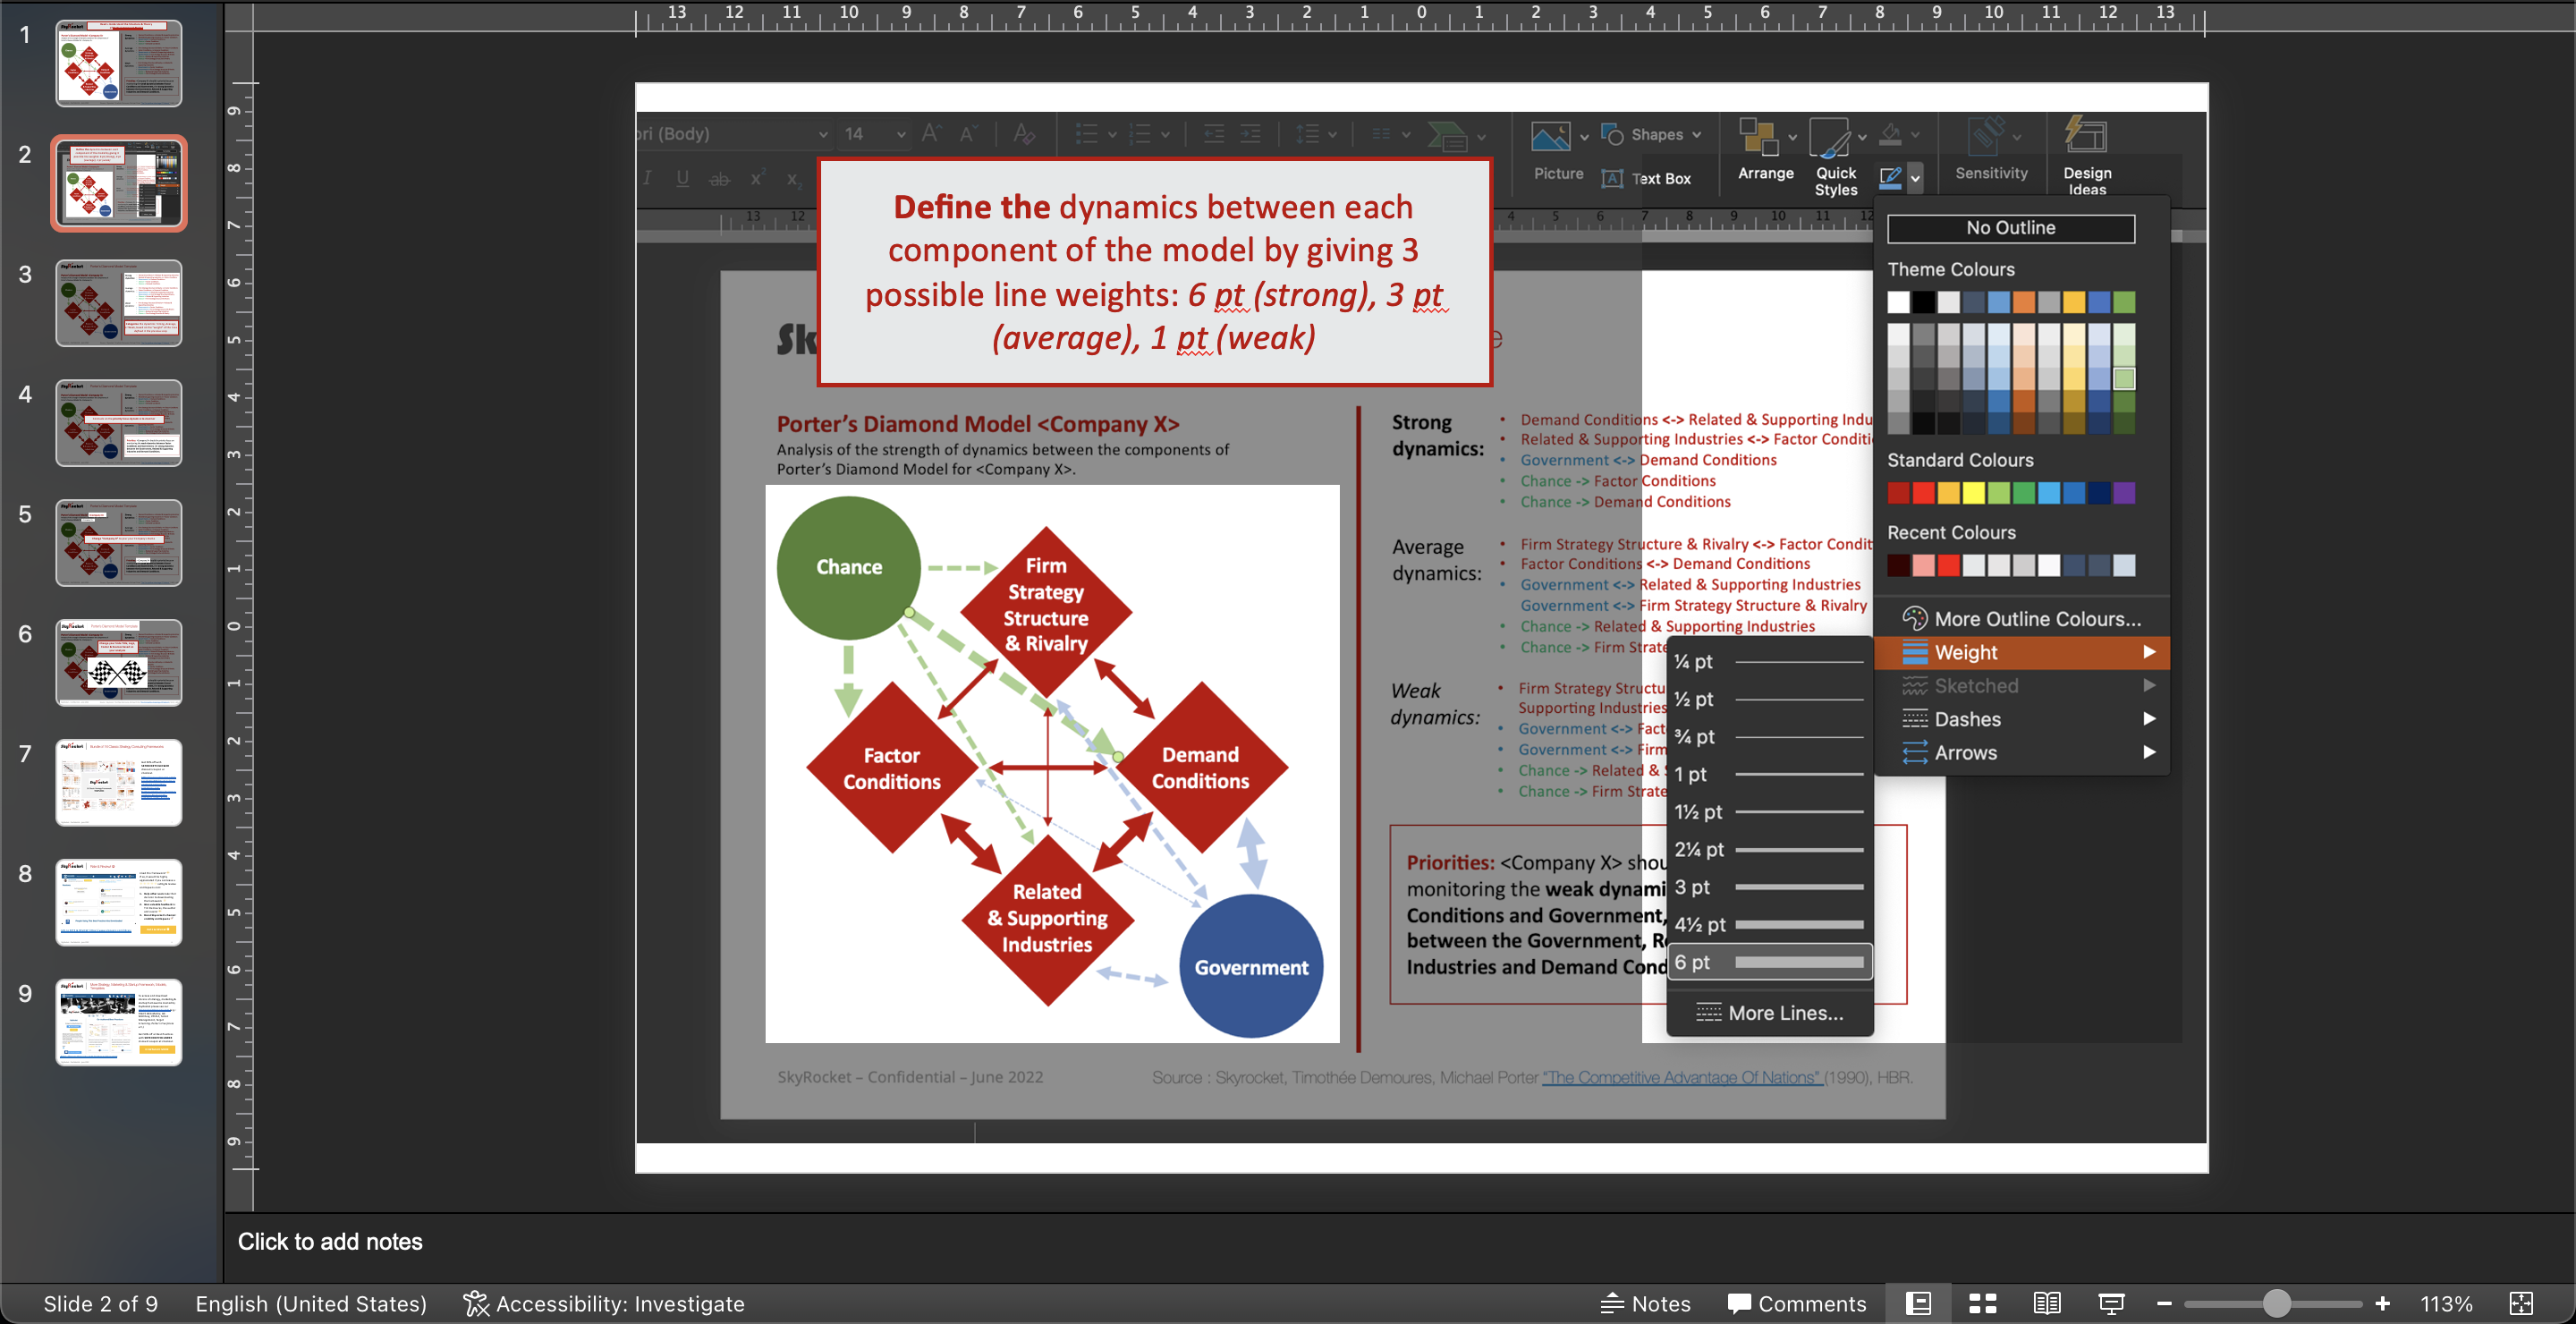This screenshot has width=2576, height=1324.
Task: Toggle underline formatting
Action: point(682,178)
